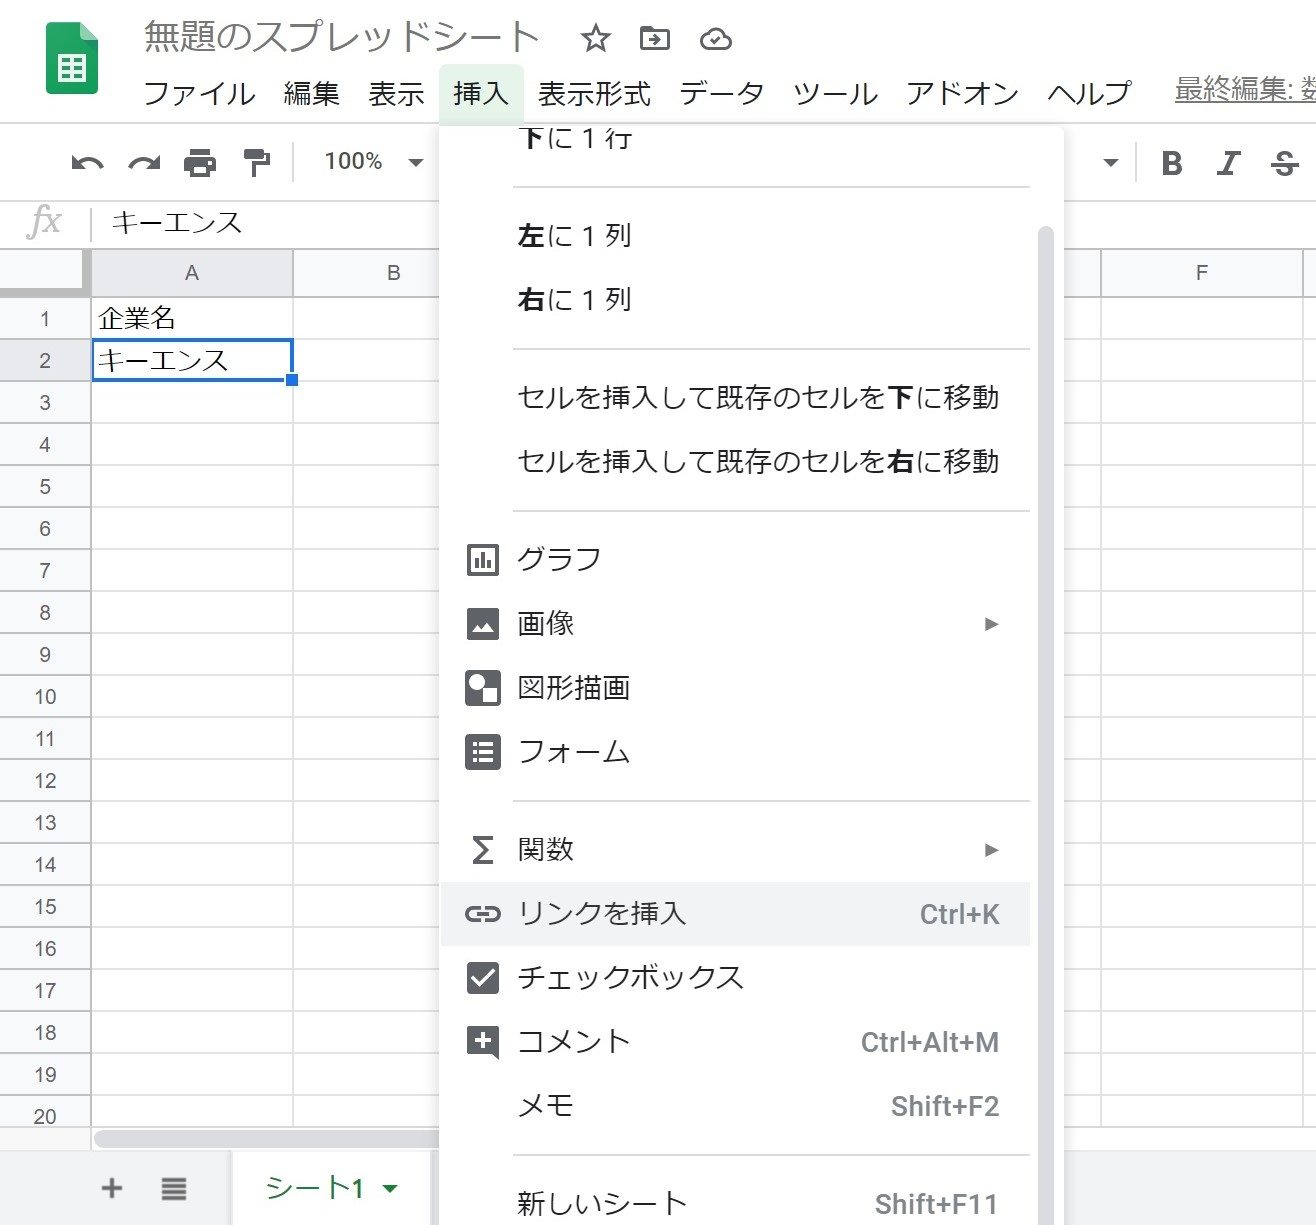Insert one column to the right
The height and width of the screenshot is (1225, 1316).
click(x=735, y=299)
